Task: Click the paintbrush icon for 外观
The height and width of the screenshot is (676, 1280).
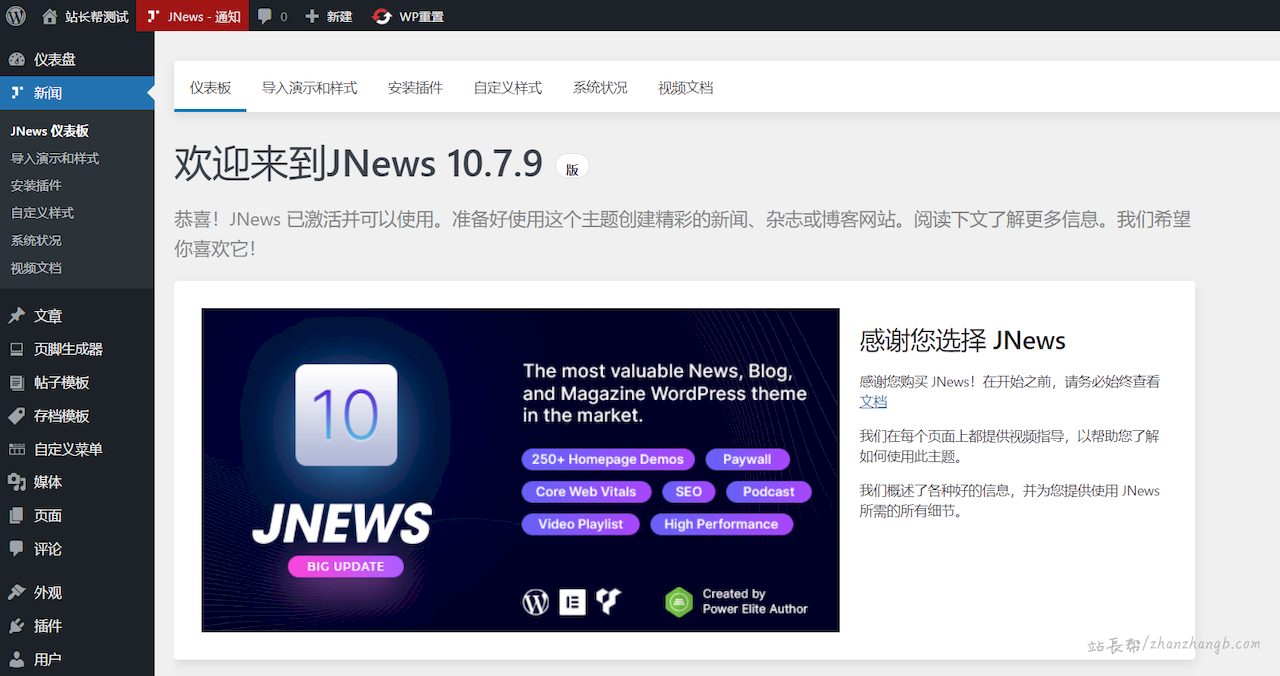Action: [17, 592]
